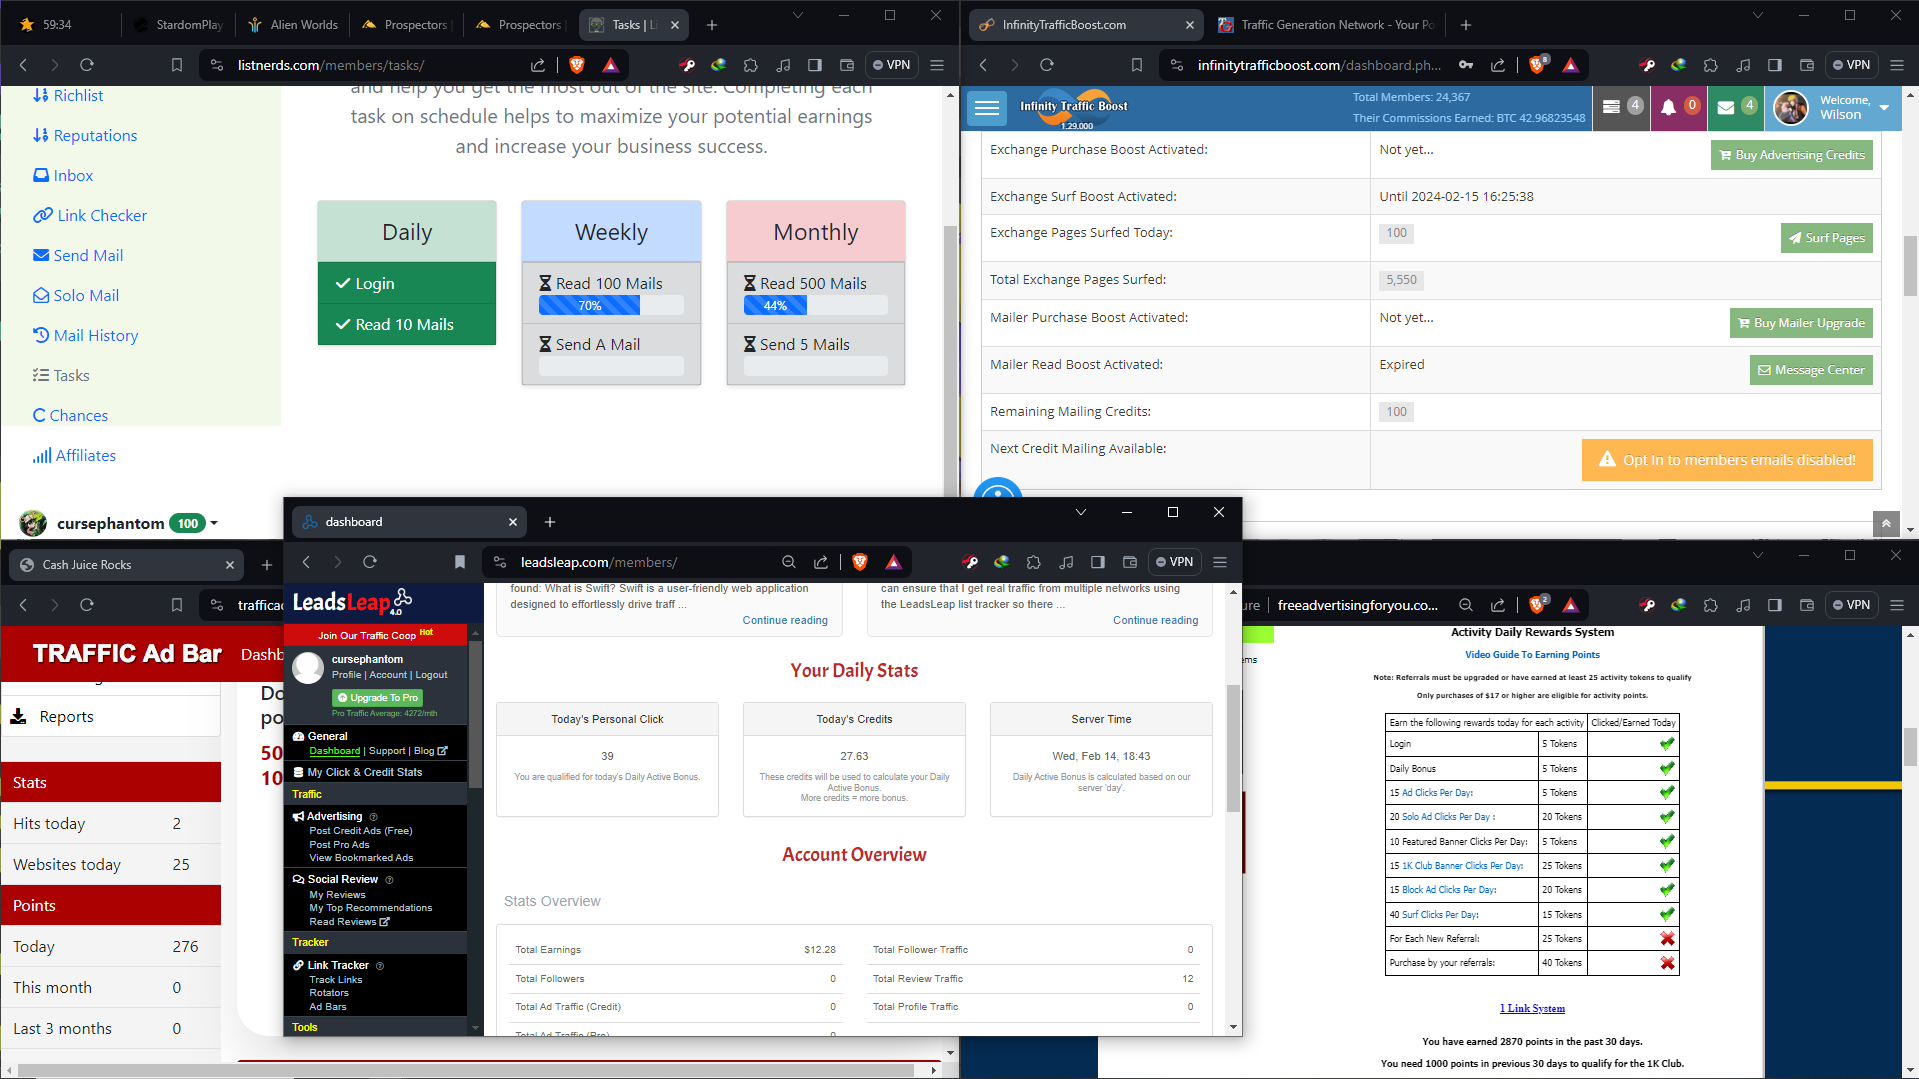Image resolution: width=1919 pixels, height=1079 pixels.
Task: Click the Read 500 Mails progress bar
Action: click(815, 306)
